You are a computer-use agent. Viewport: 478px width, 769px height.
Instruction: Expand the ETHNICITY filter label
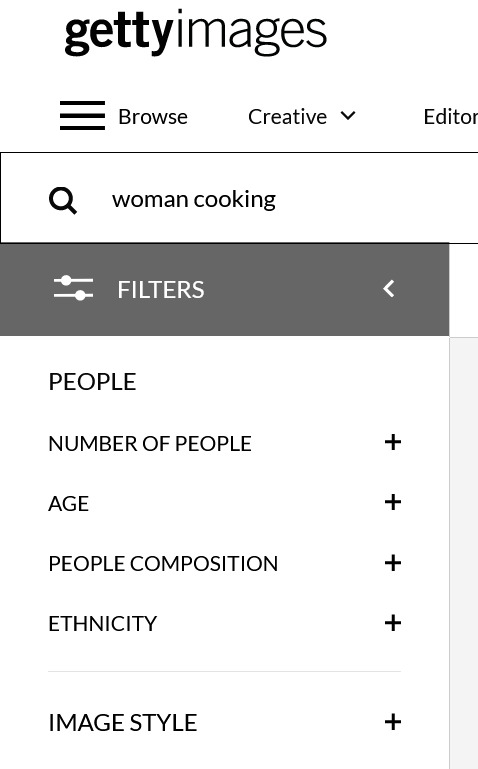102,624
